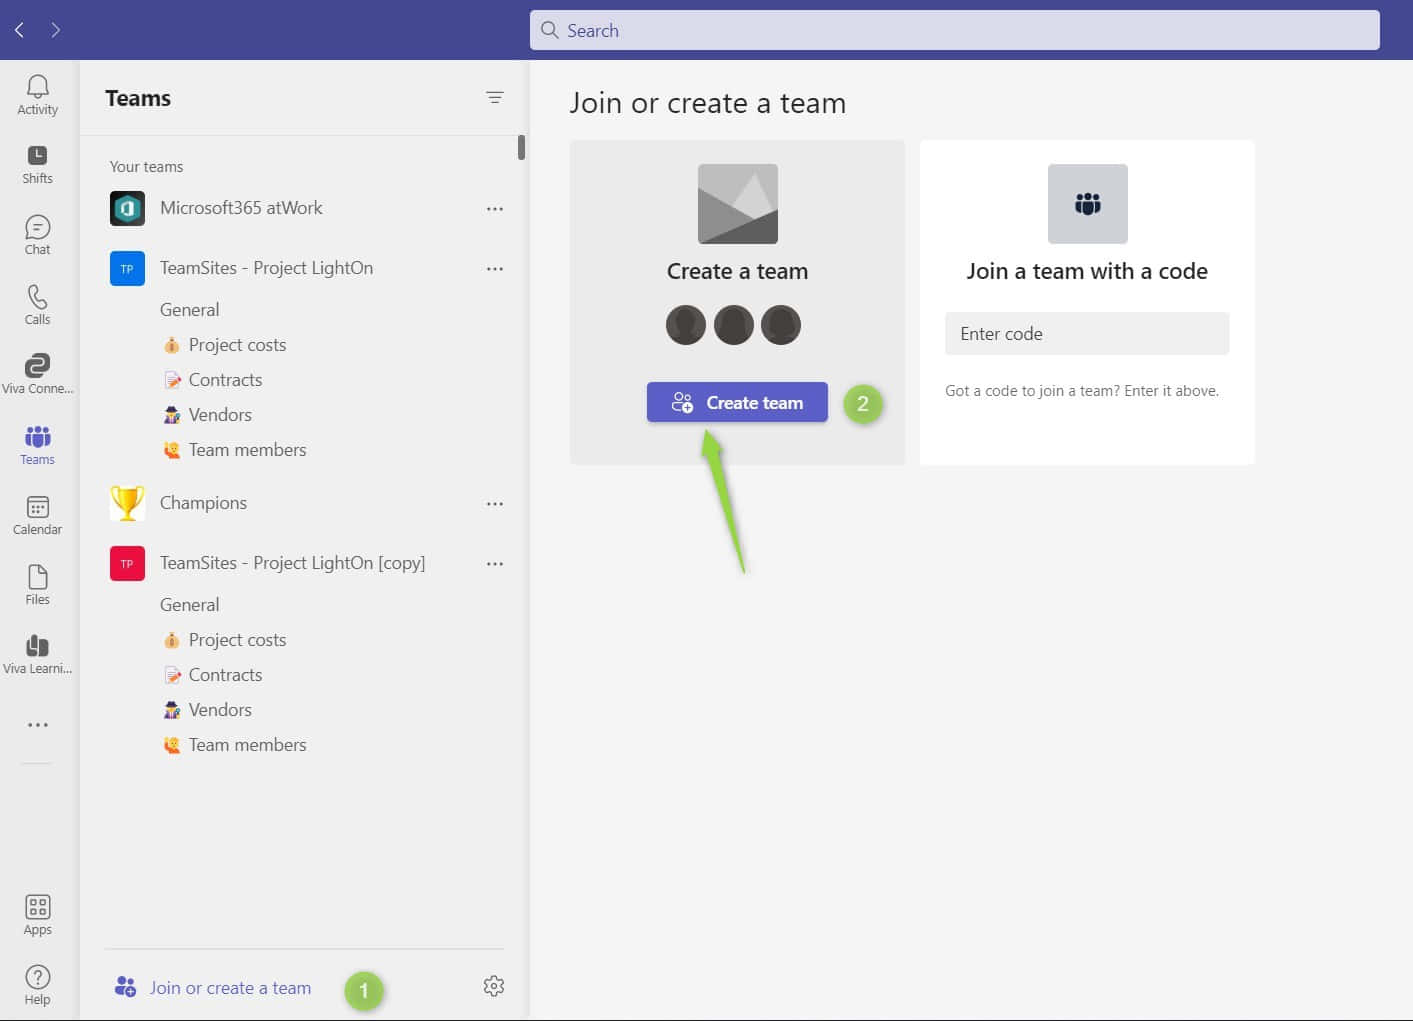The height and width of the screenshot is (1021, 1413).
Task: Click the blue TP avatar of Project LightOn
Action: [127, 268]
